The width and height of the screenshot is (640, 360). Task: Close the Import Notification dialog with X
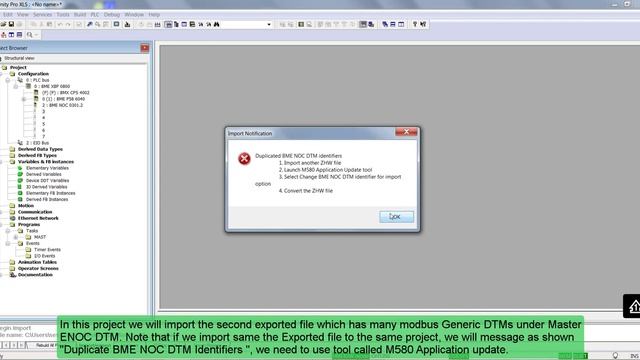point(406,132)
